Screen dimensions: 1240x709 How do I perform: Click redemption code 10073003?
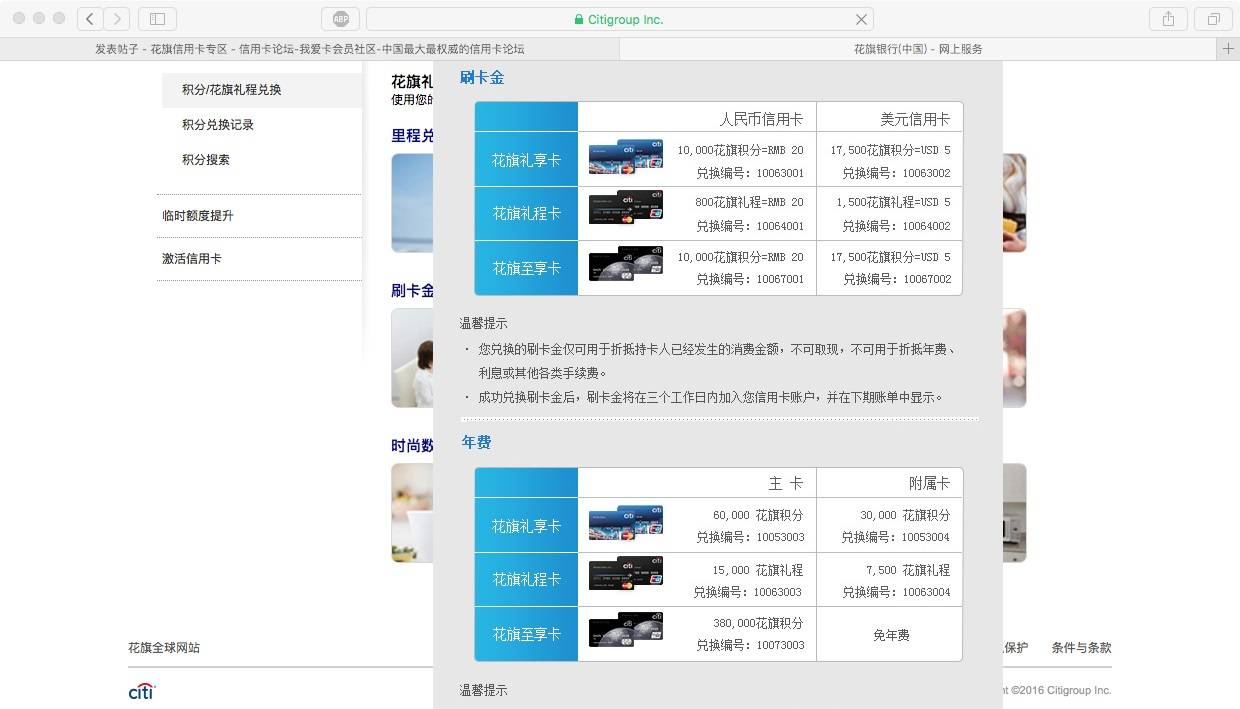coord(780,645)
